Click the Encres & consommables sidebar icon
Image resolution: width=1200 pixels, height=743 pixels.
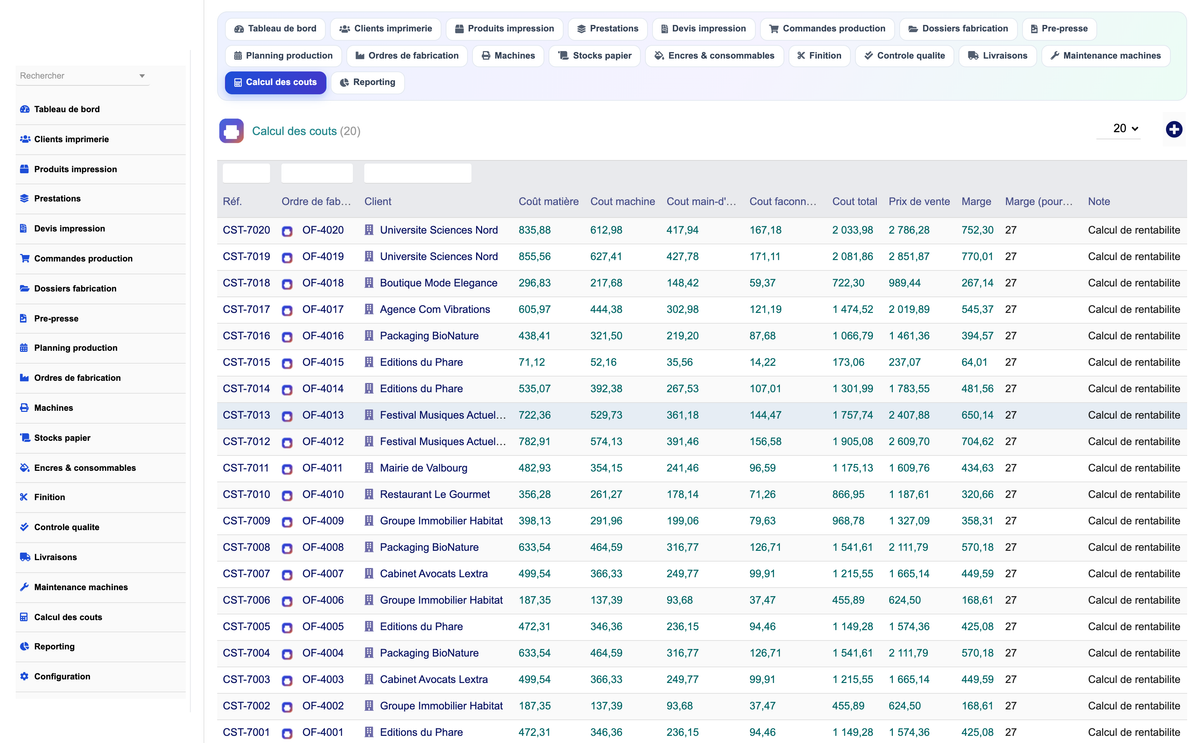[x=25, y=467]
